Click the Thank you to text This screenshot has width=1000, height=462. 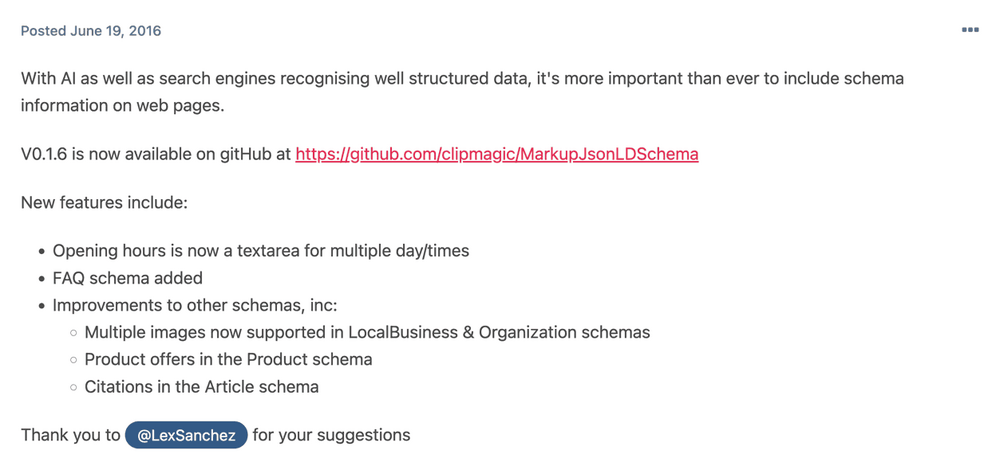pyautogui.click(x=70, y=435)
